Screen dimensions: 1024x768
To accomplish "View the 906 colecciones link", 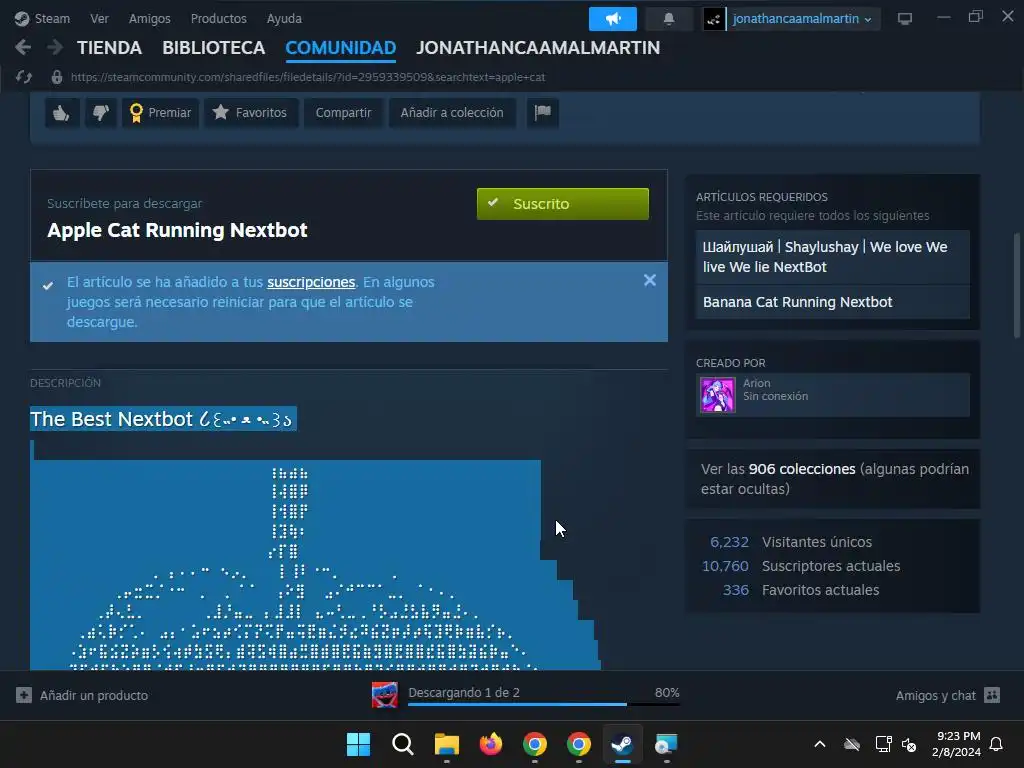I will tap(802, 469).
